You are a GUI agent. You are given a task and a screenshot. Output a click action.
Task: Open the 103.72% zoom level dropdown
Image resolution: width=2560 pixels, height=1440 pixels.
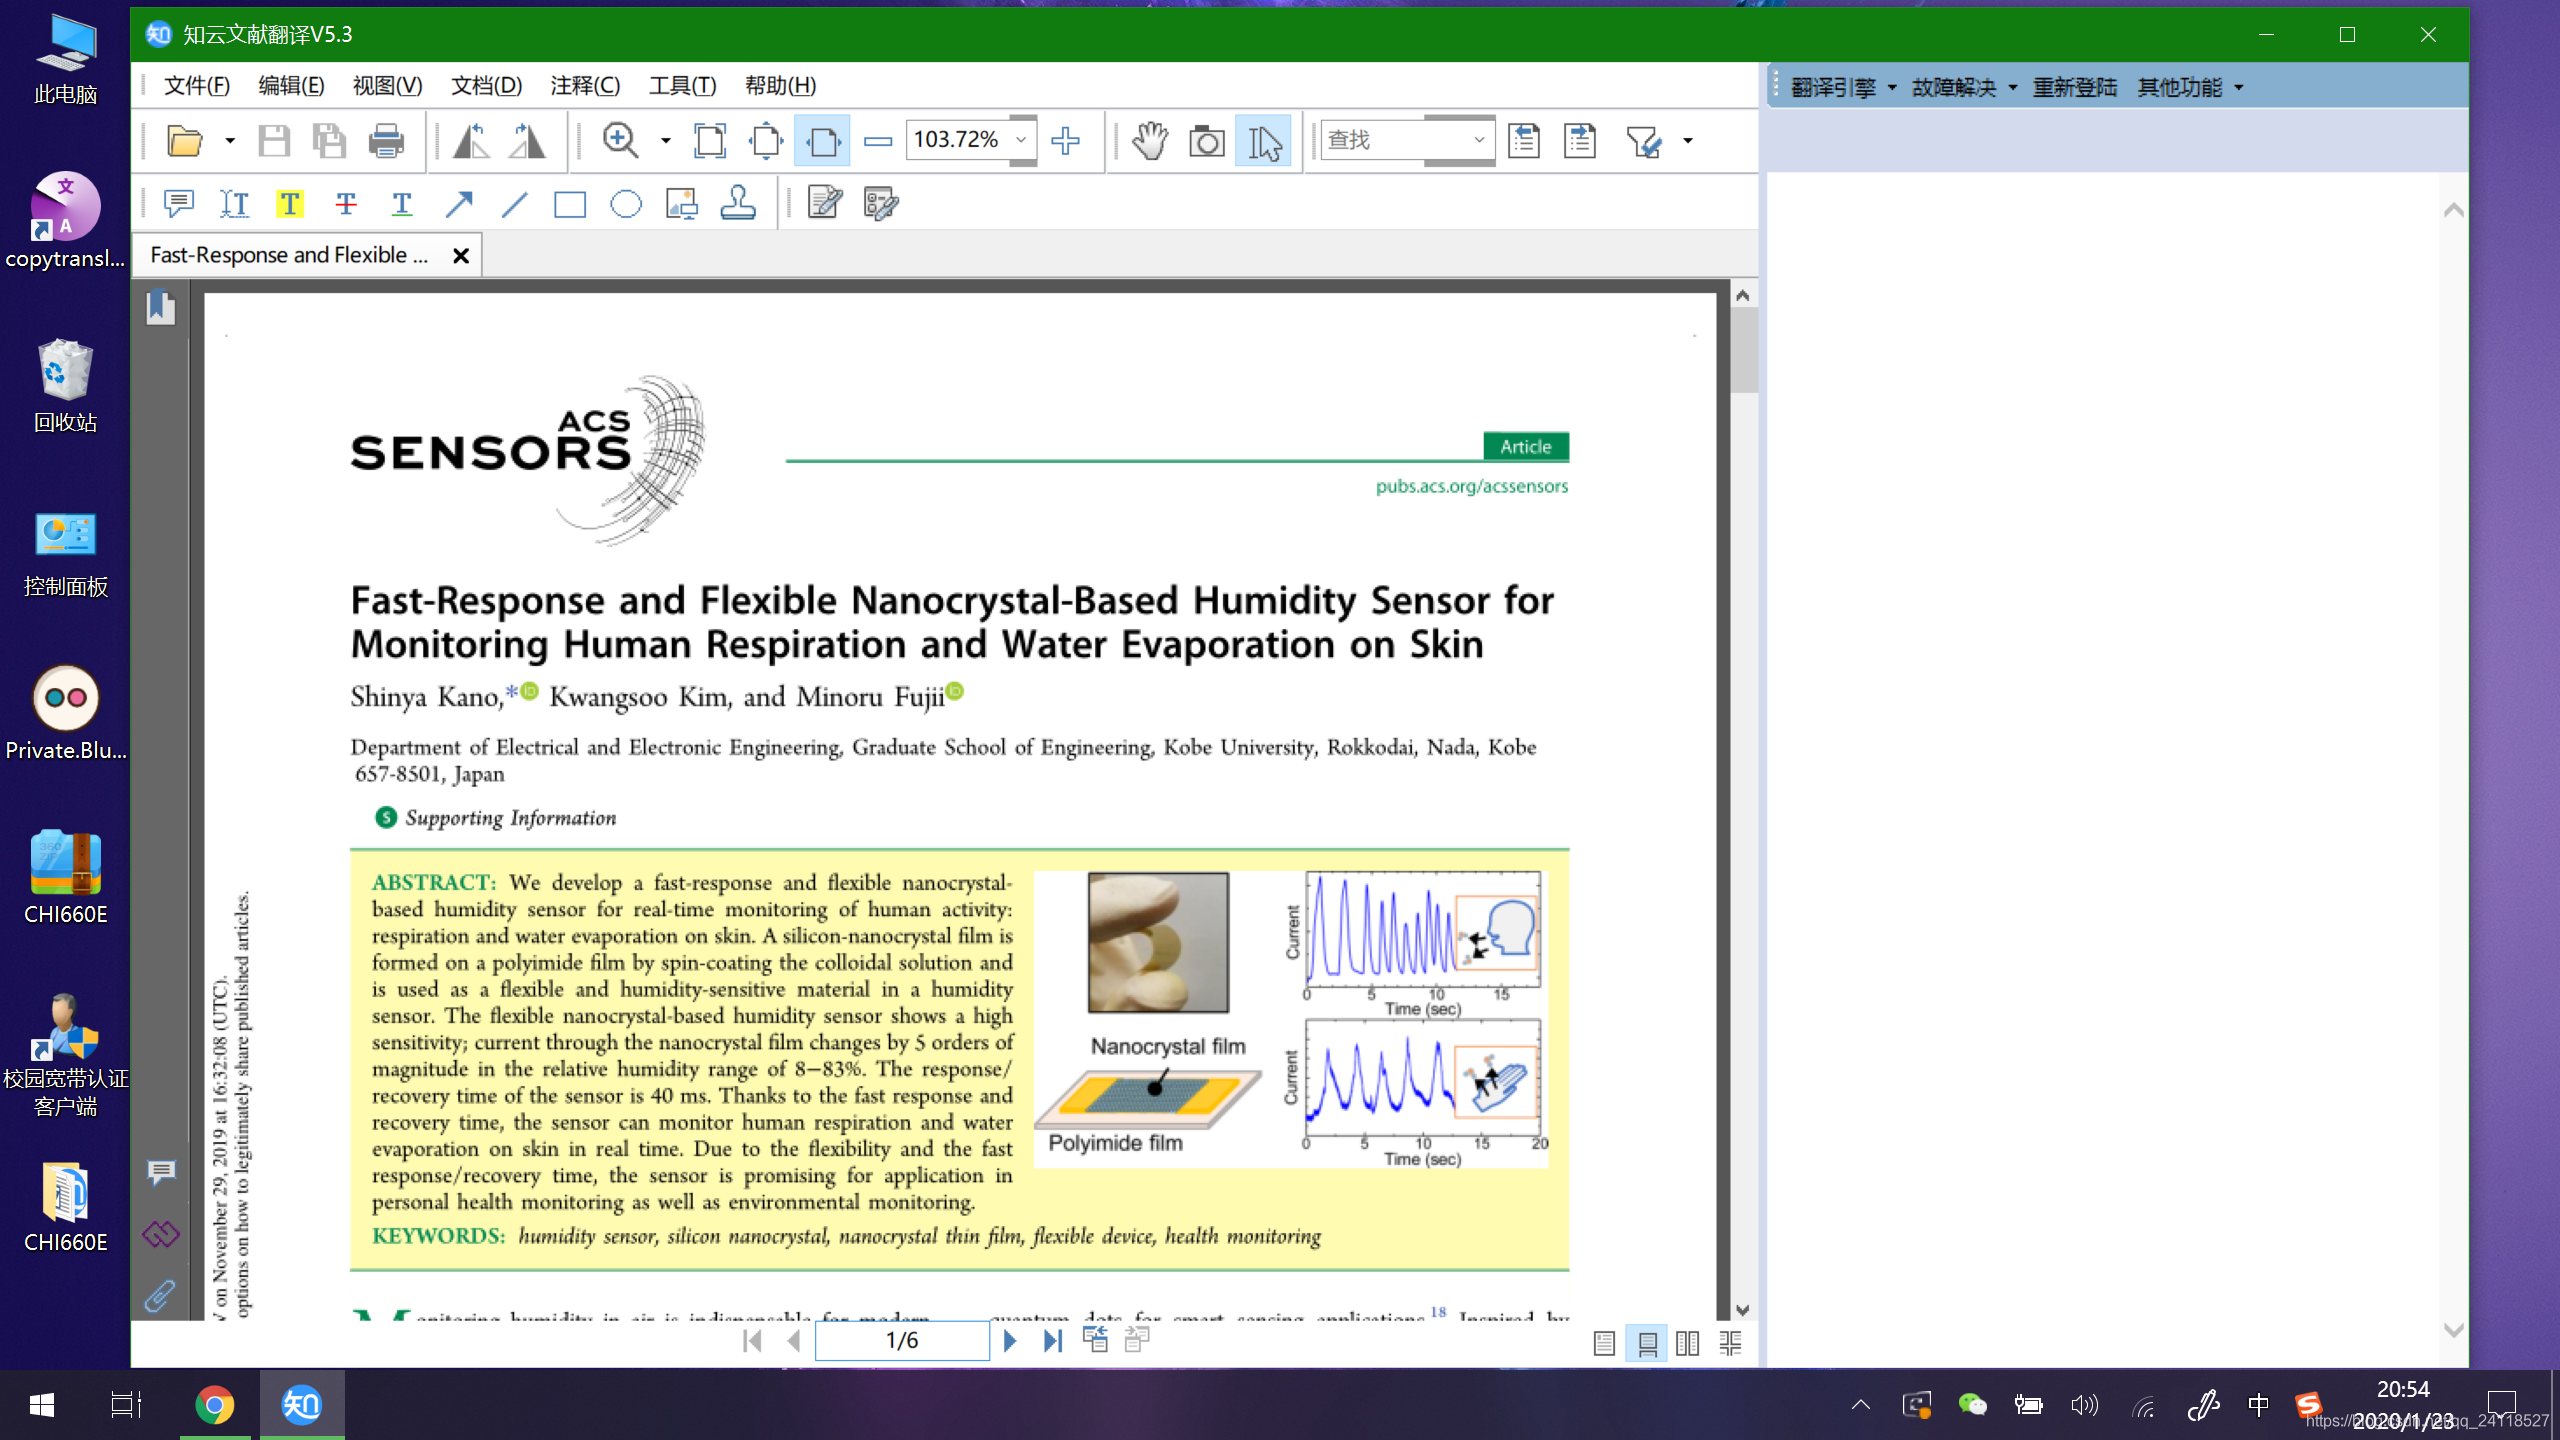1021,140
